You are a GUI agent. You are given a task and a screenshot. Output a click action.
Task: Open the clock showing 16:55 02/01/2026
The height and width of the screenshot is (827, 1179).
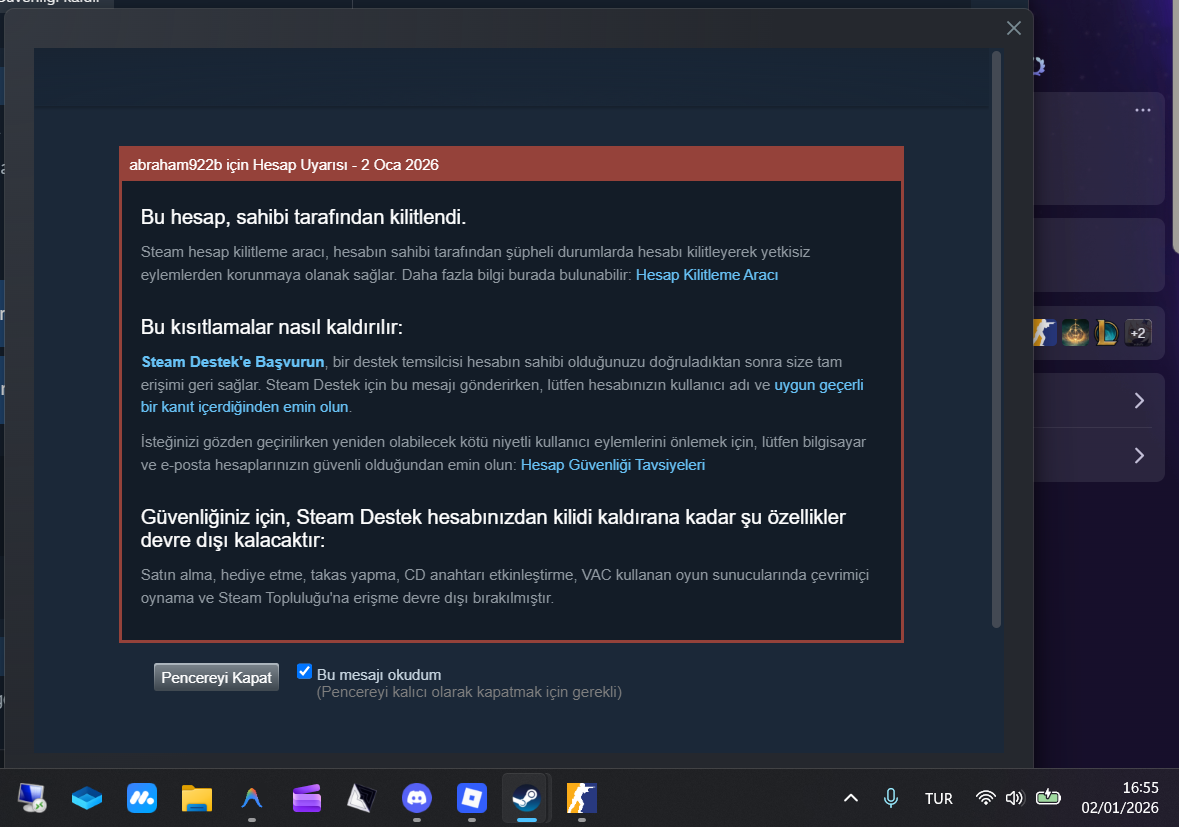(x=1120, y=798)
